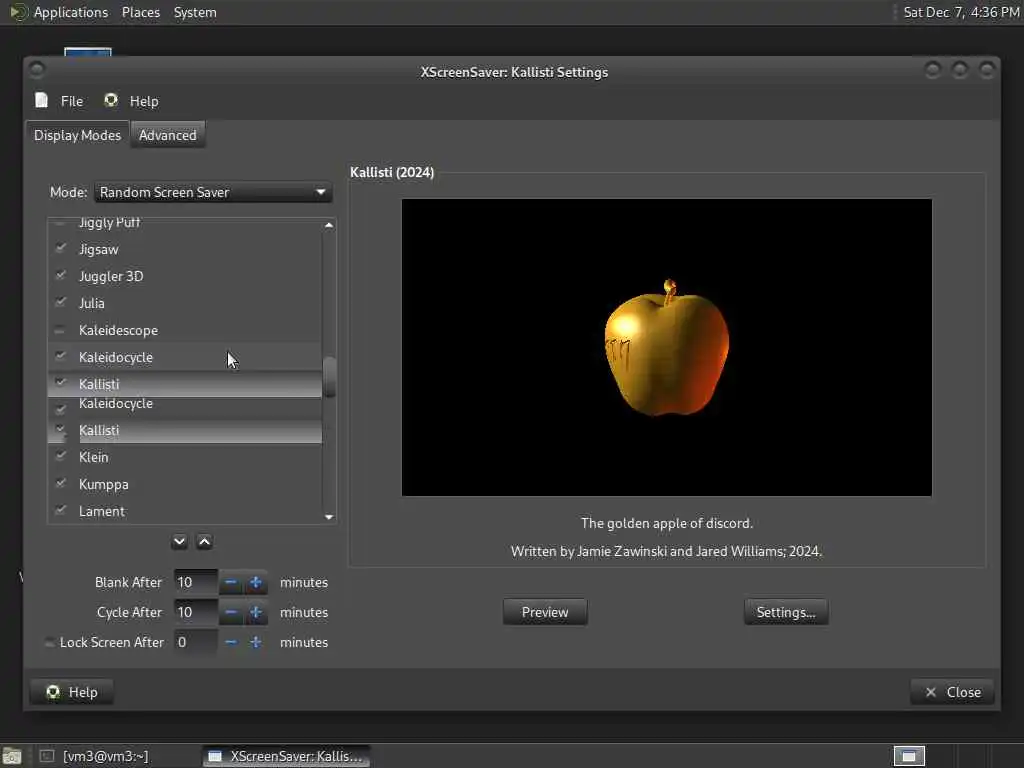The image size is (1024, 768).
Task: Click the golden apple preview image
Action: 667,347
